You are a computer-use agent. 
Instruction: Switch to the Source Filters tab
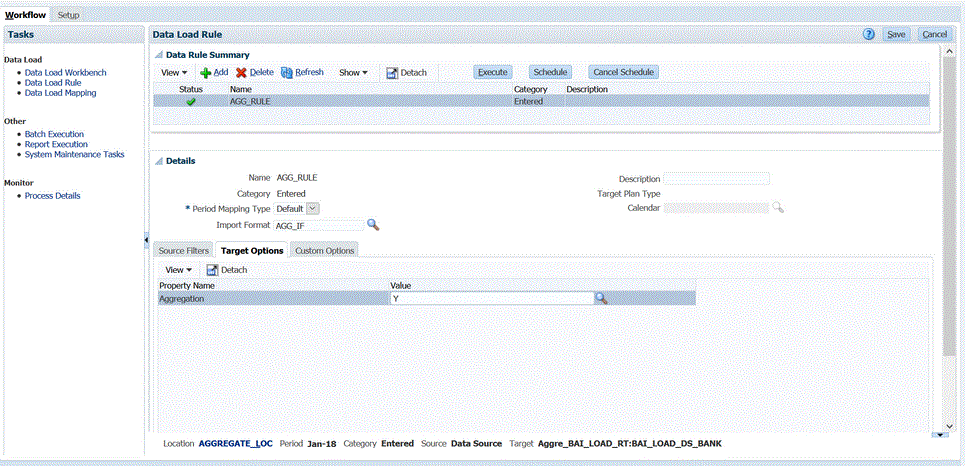(x=184, y=251)
